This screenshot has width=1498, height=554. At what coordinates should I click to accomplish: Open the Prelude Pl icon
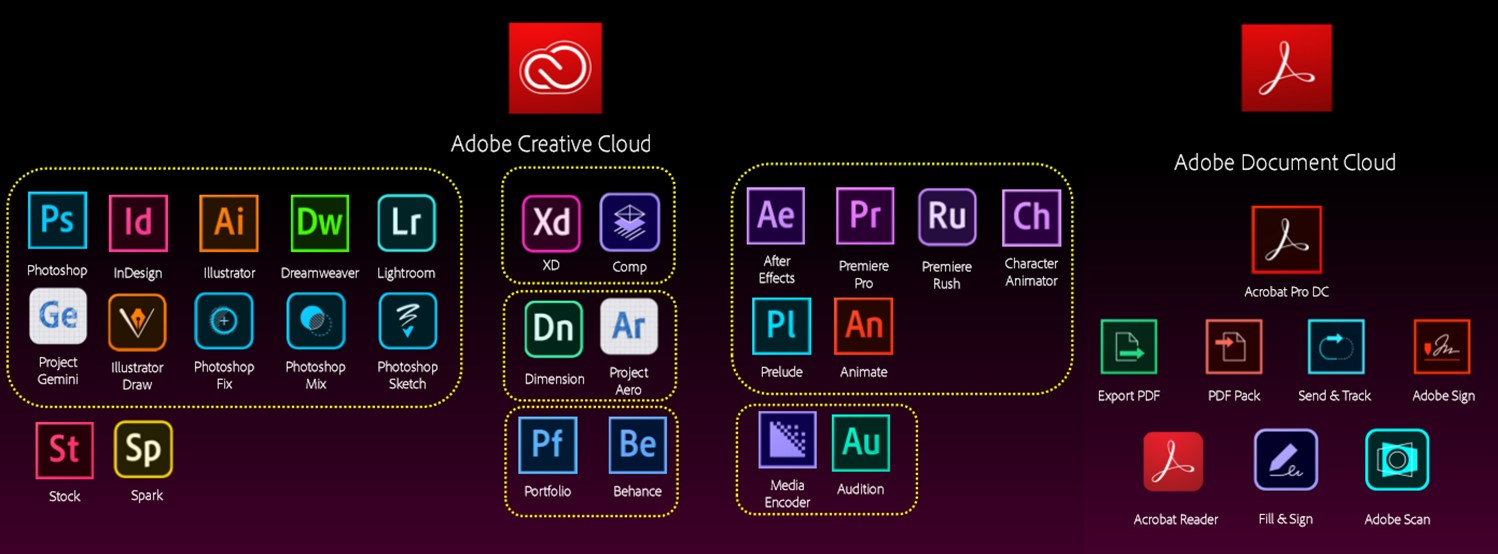point(782,326)
